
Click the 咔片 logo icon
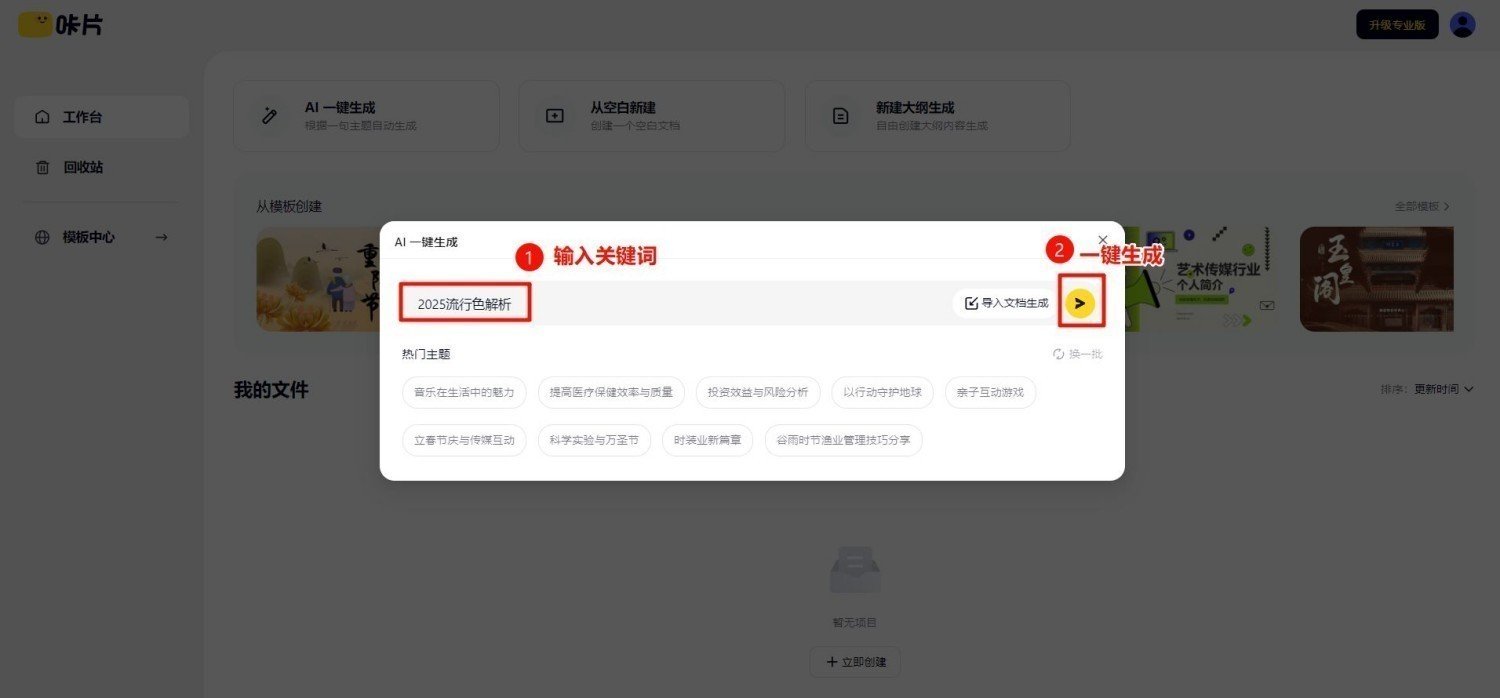[x=35, y=24]
